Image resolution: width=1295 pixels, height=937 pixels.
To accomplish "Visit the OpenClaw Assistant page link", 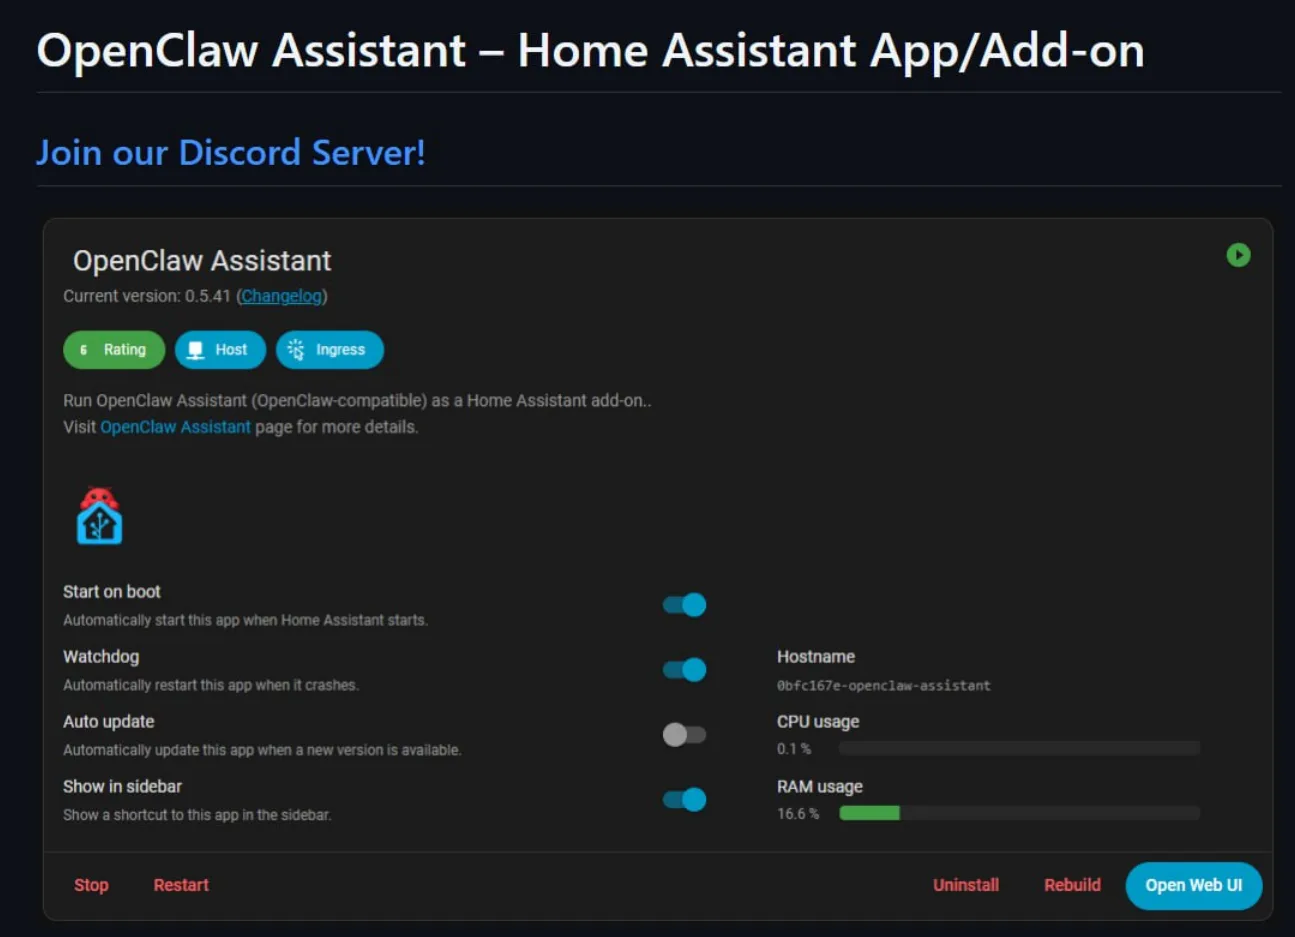I will tap(175, 427).
